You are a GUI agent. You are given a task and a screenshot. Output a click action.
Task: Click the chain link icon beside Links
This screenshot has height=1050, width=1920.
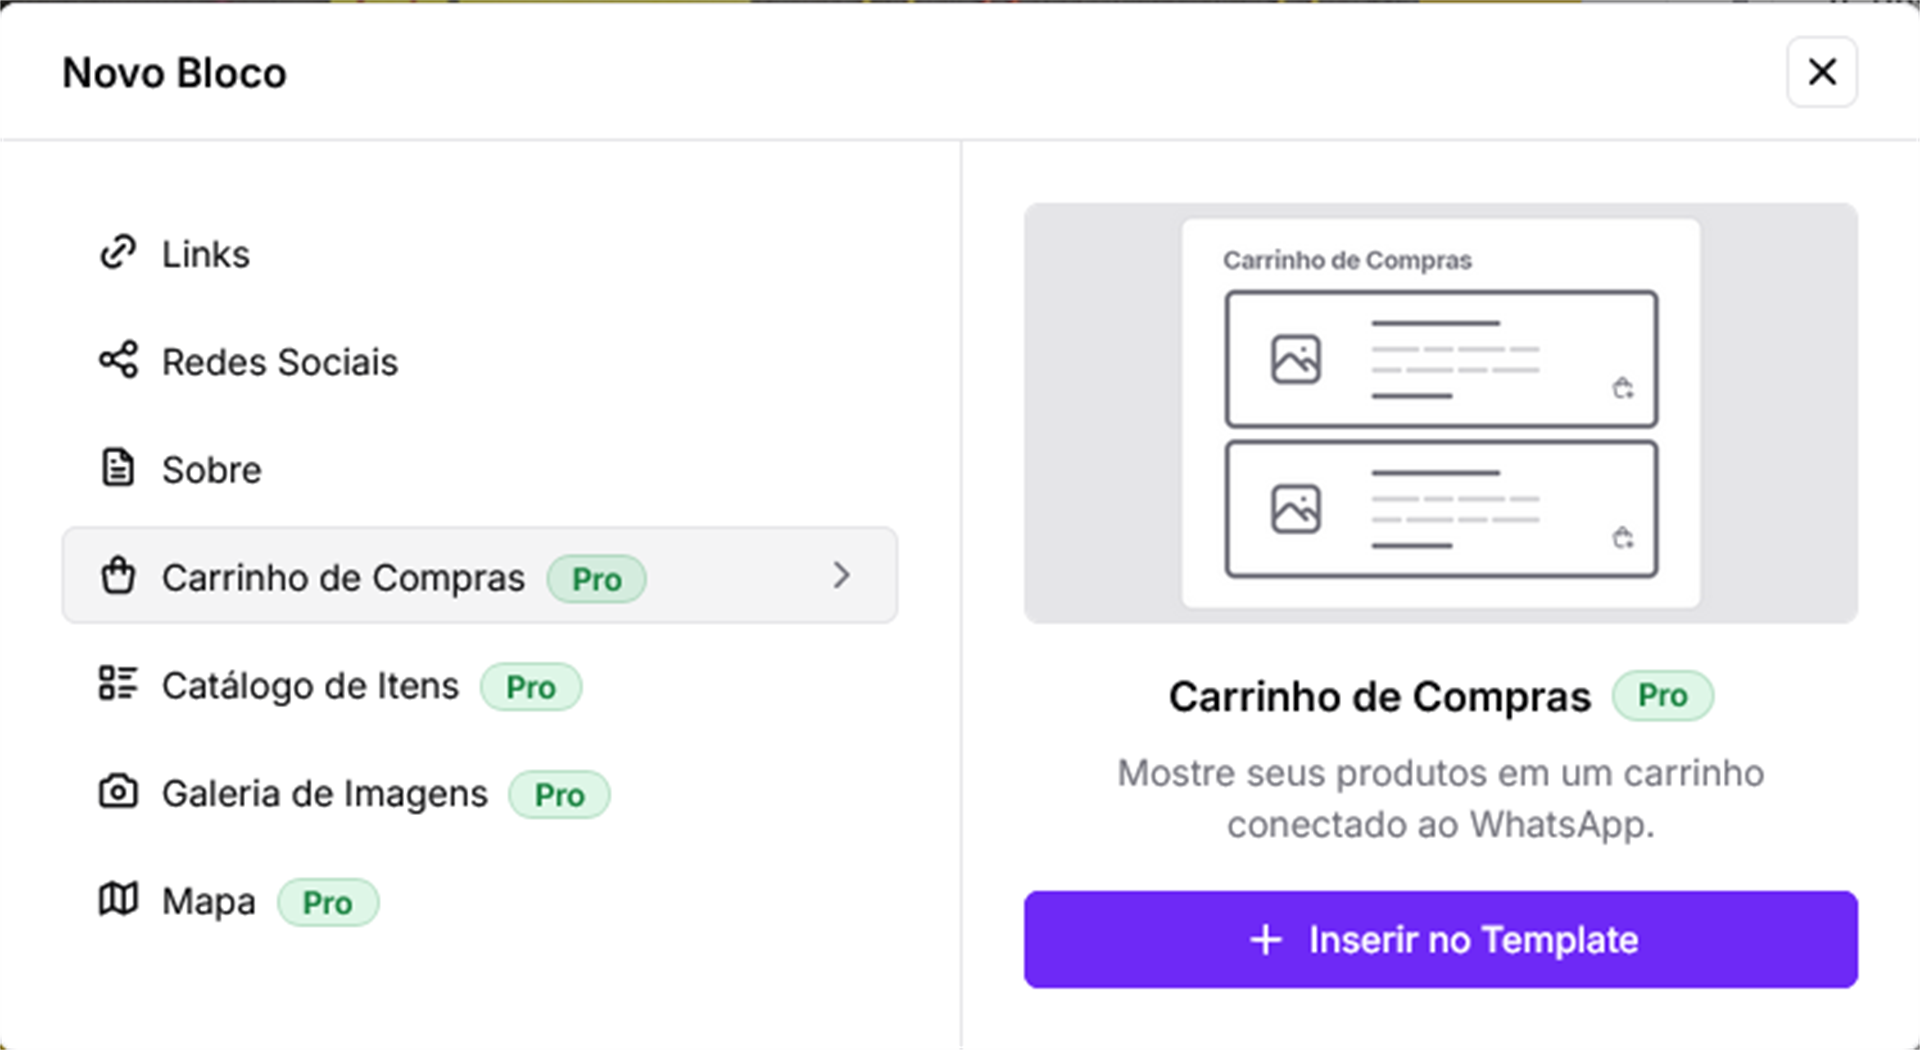coord(118,253)
